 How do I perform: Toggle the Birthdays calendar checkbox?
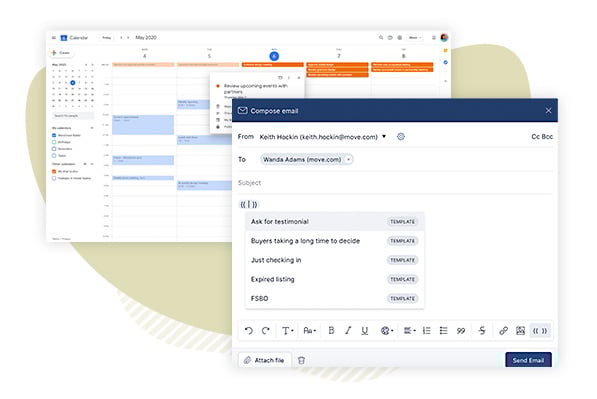54,142
